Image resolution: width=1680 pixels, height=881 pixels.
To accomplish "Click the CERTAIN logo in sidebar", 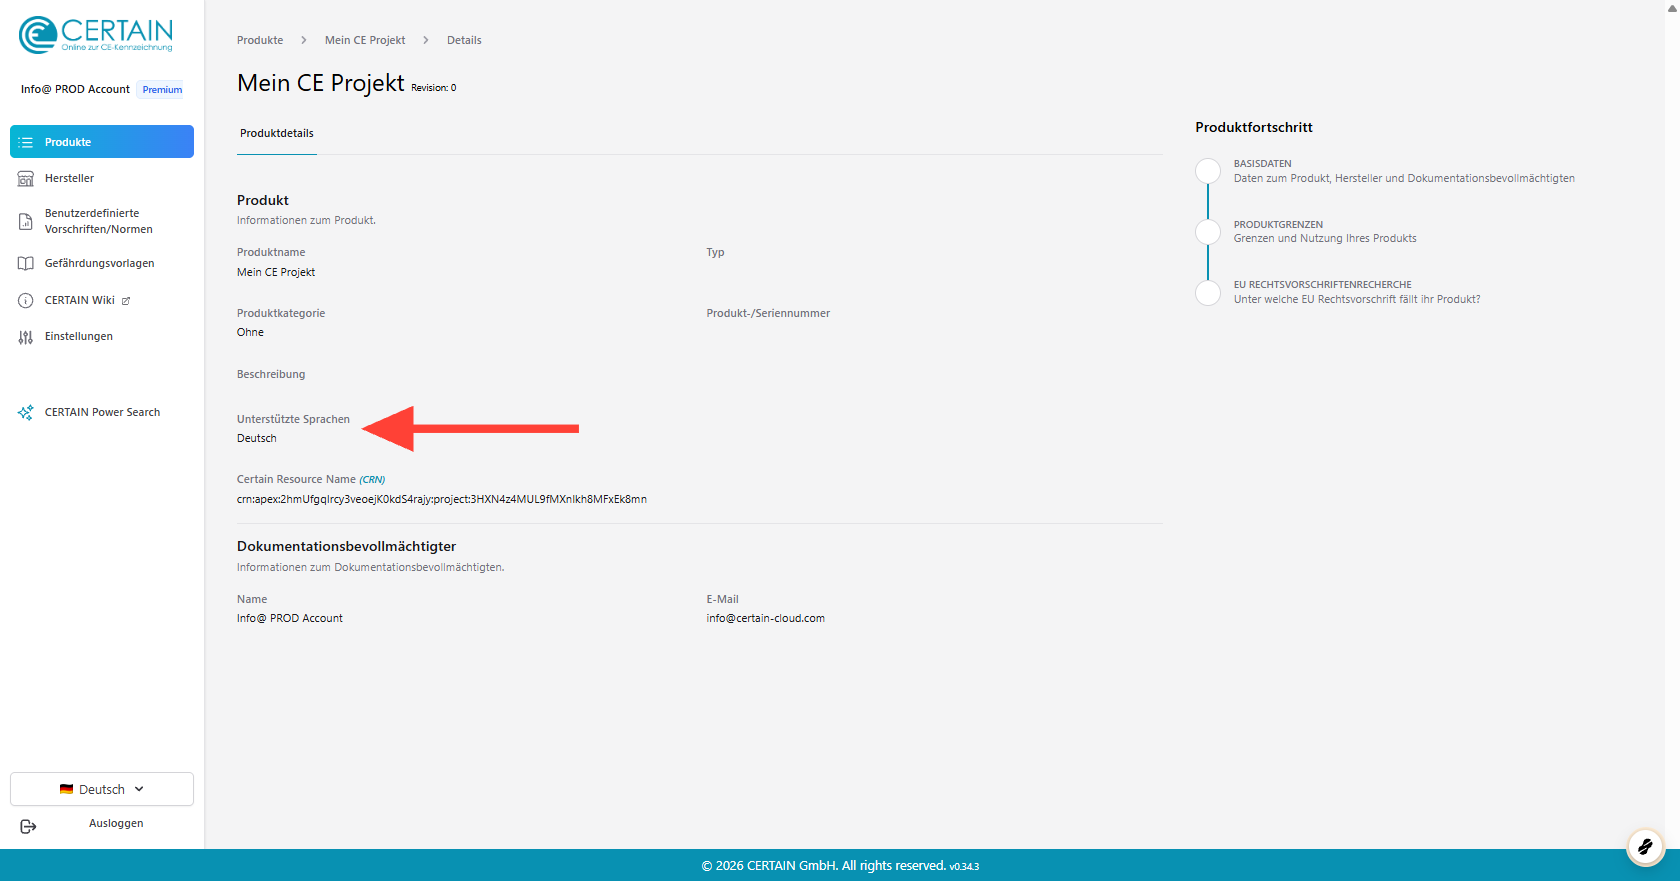I will tap(96, 35).
